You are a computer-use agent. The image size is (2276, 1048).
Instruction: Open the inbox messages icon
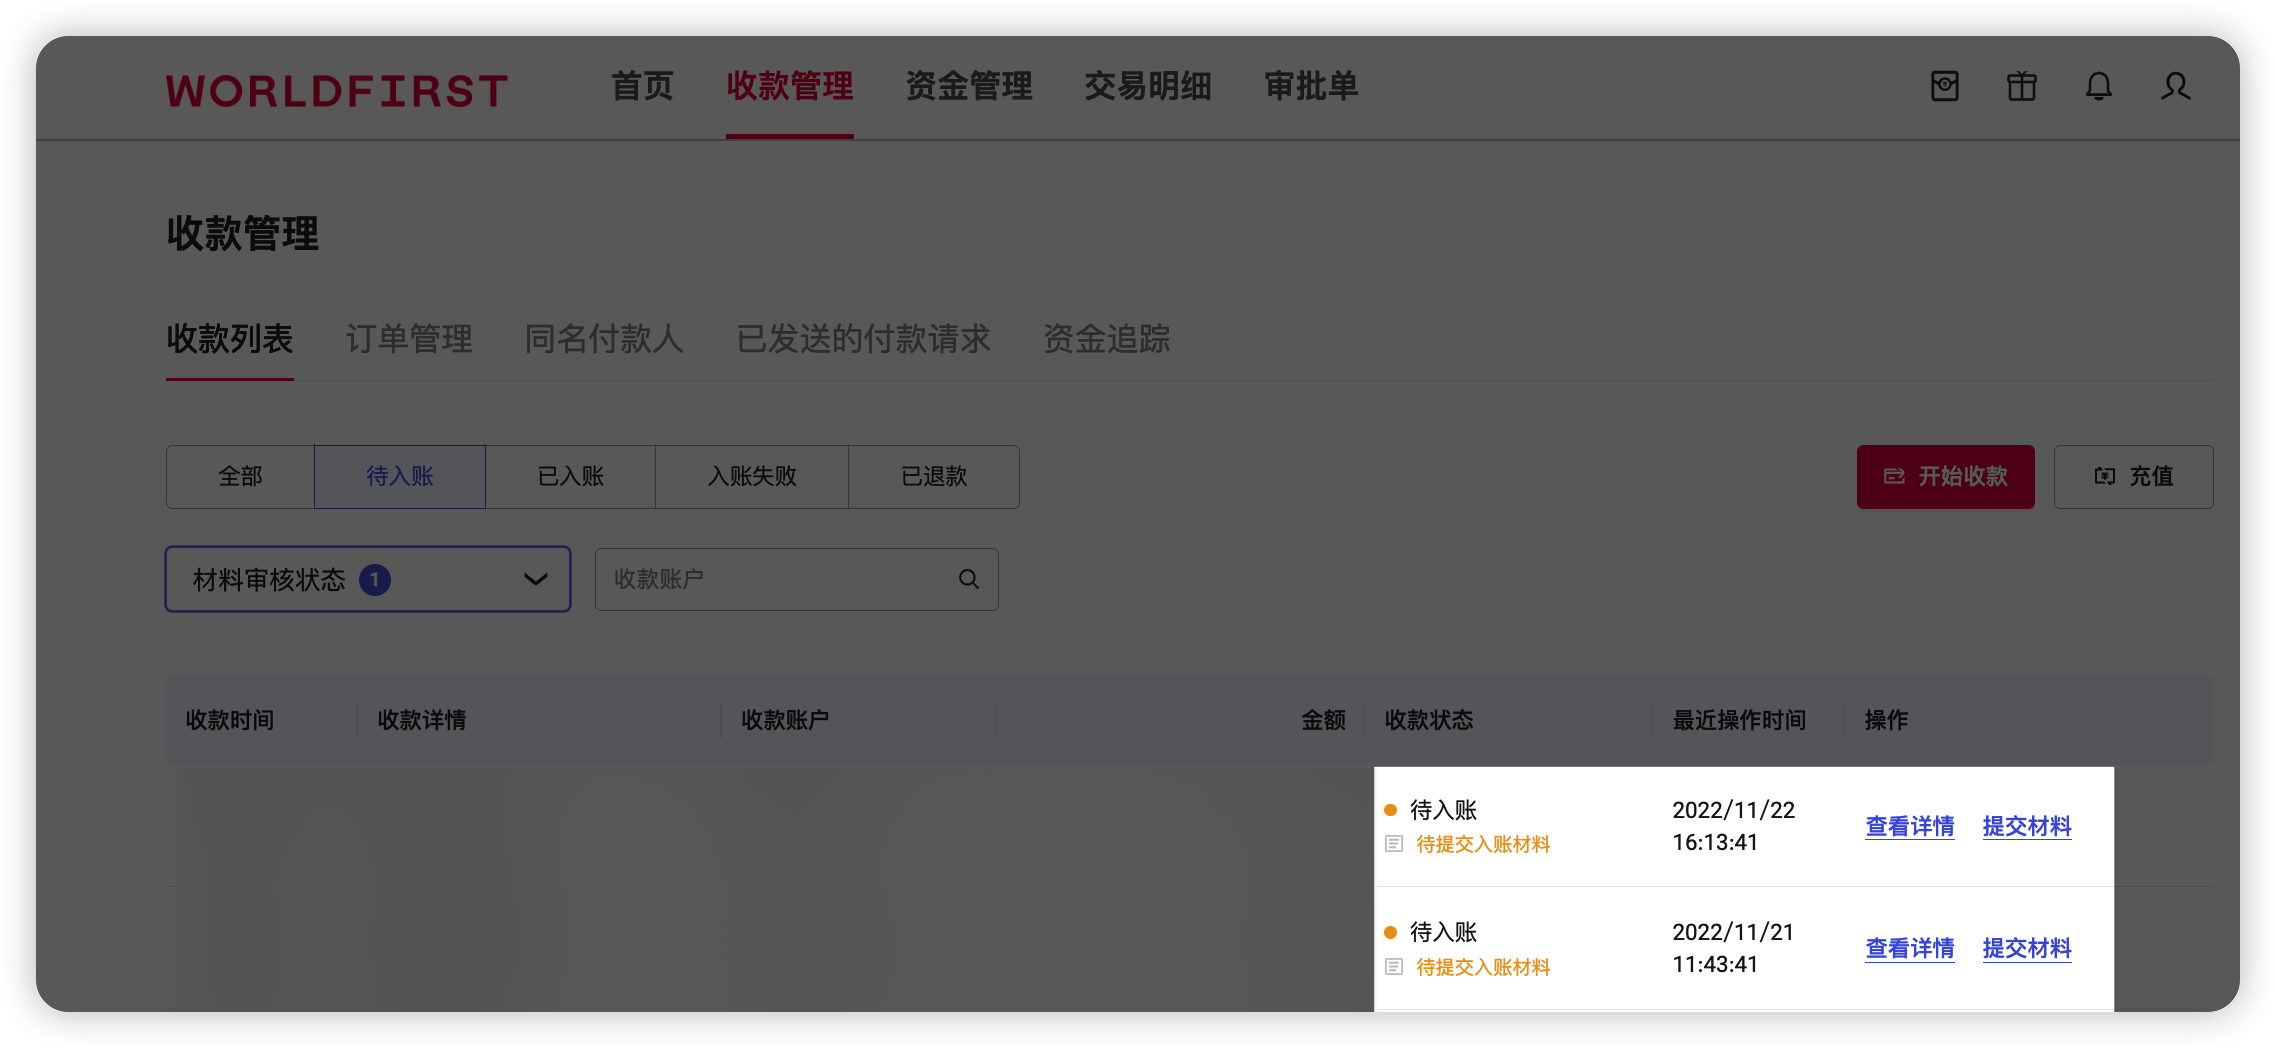1945,87
